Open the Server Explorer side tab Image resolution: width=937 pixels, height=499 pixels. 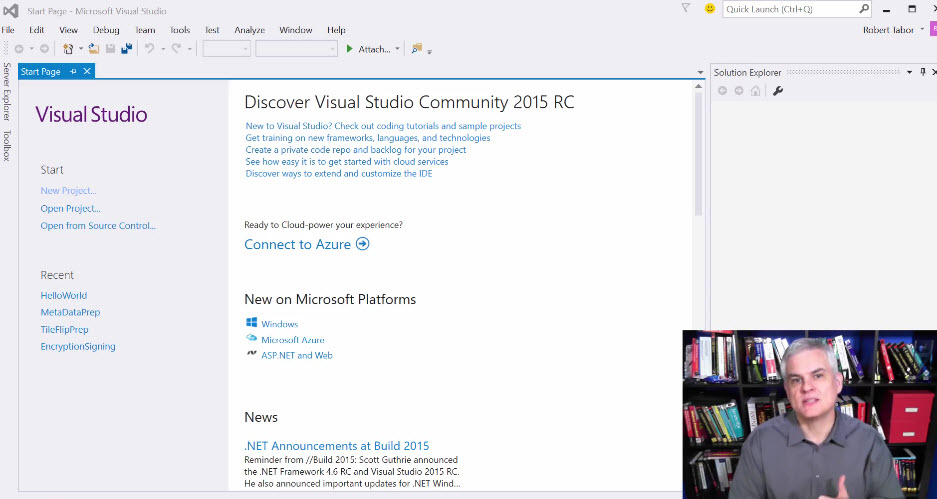pyautogui.click(x=7, y=91)
